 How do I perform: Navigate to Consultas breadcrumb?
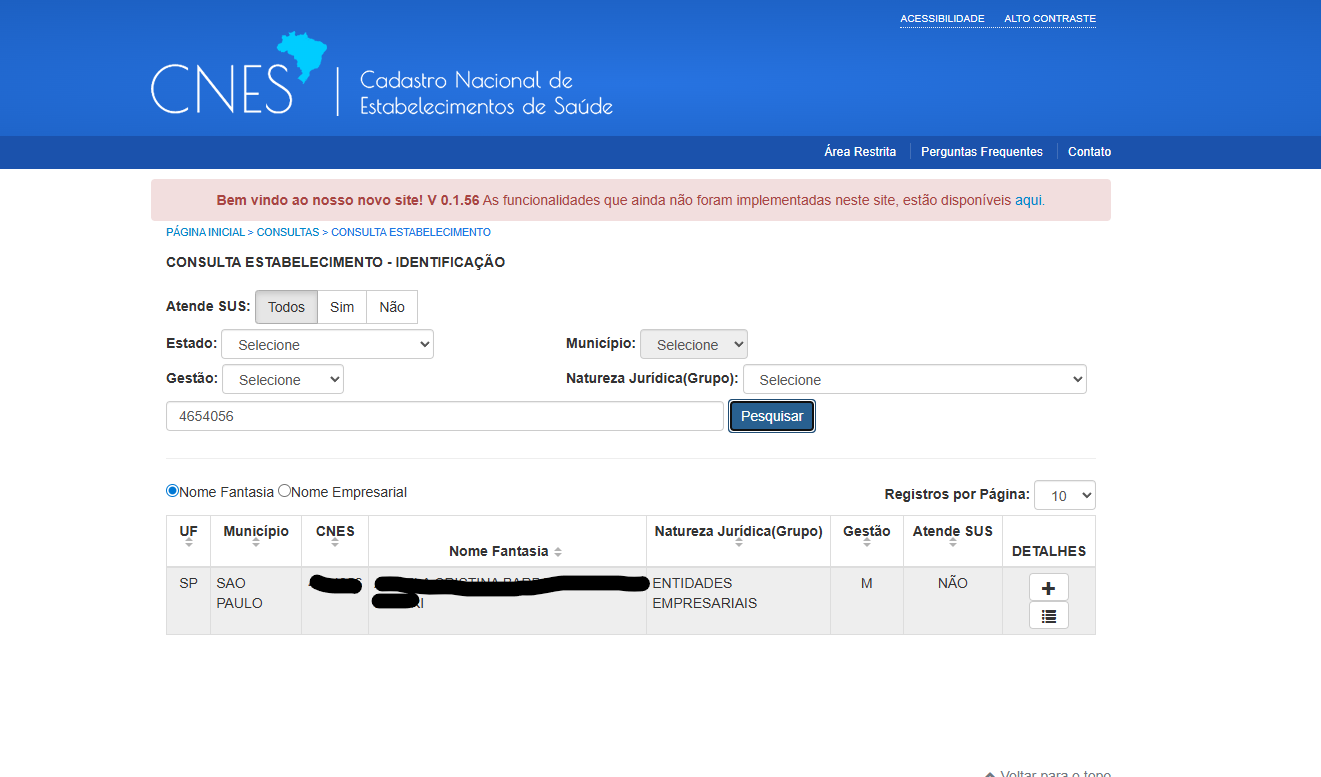[288, 232]
